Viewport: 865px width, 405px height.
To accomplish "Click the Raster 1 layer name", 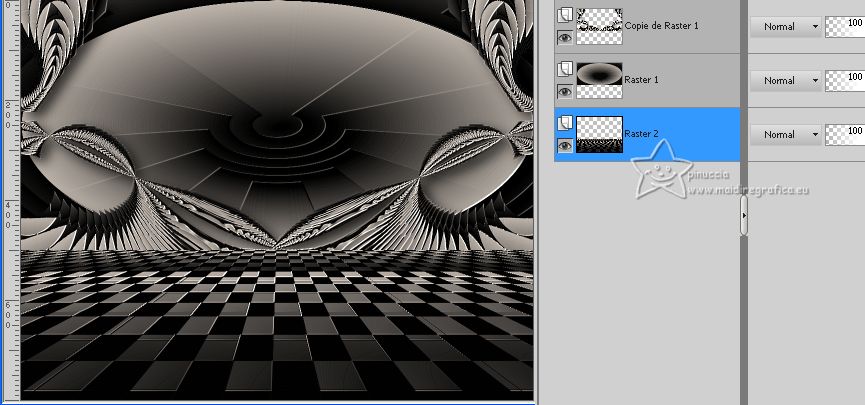I will point(641,80).
